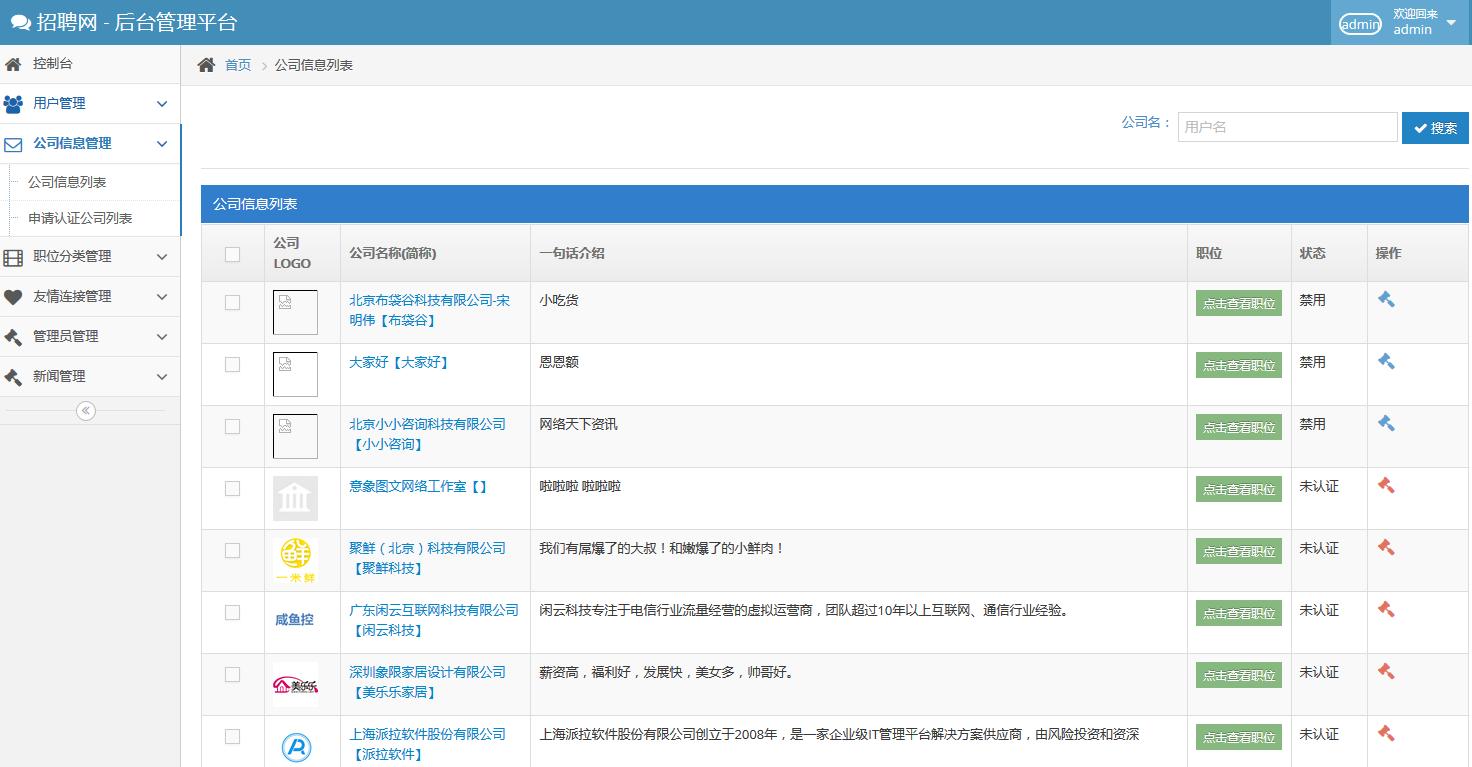Click the red gavel icon for 聚鲜科技 row
1472x767 pixels.
1386,547
